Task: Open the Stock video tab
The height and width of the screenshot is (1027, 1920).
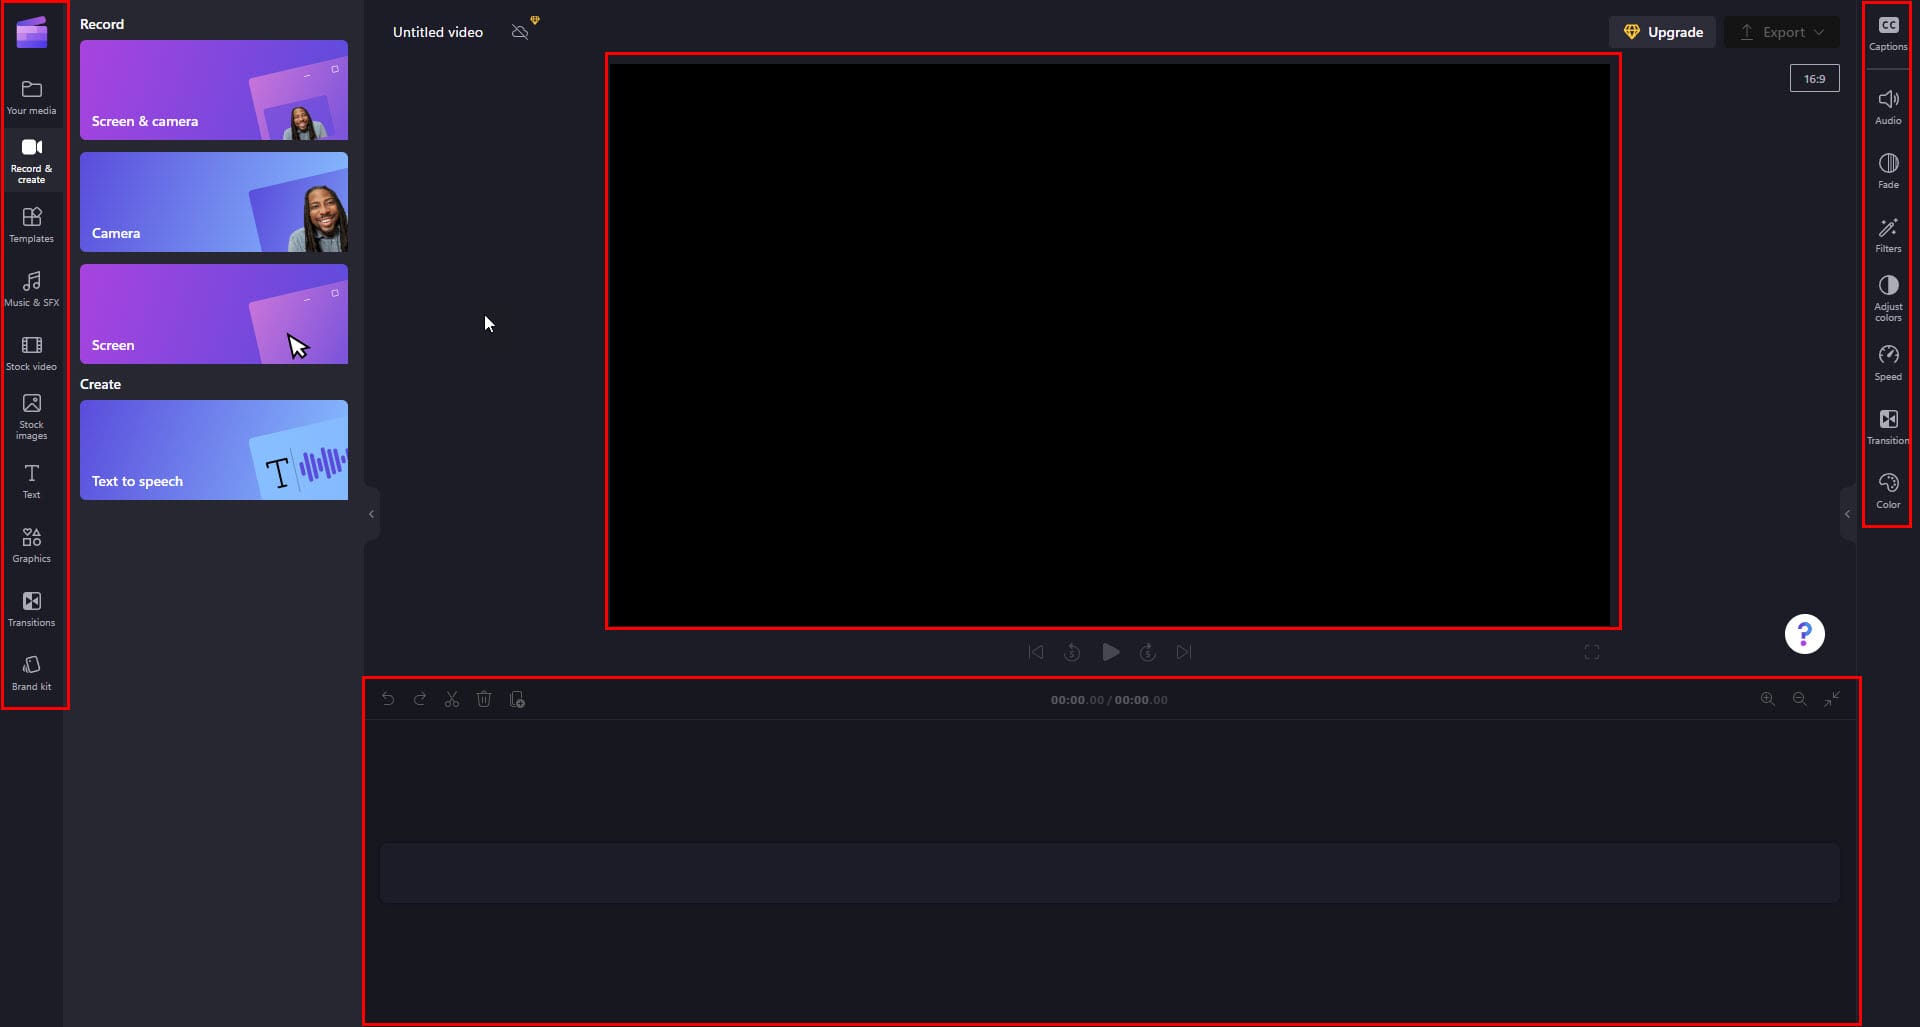Action: (32, 353)
